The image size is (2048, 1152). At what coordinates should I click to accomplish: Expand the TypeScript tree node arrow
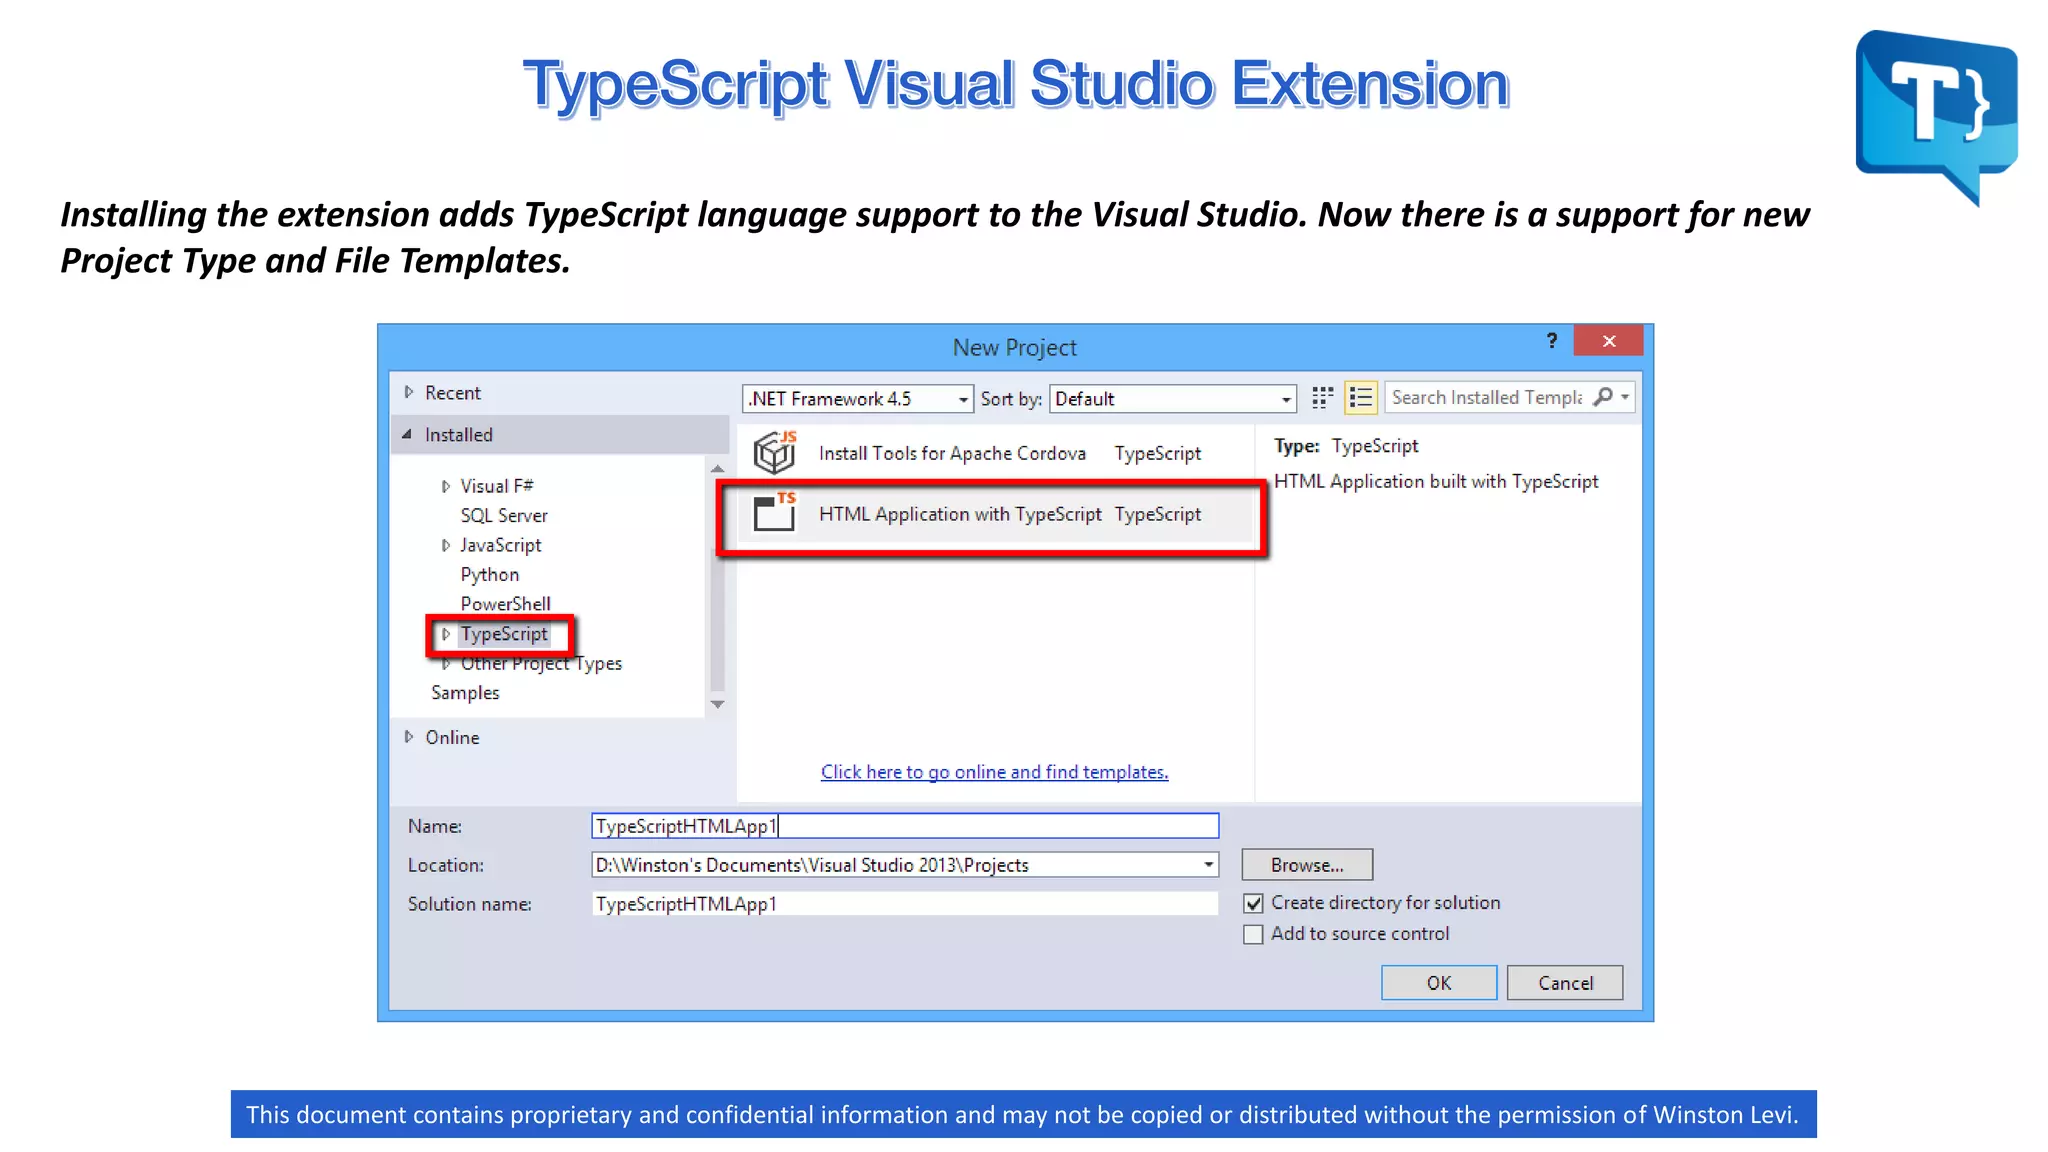[x=446, y=634]
